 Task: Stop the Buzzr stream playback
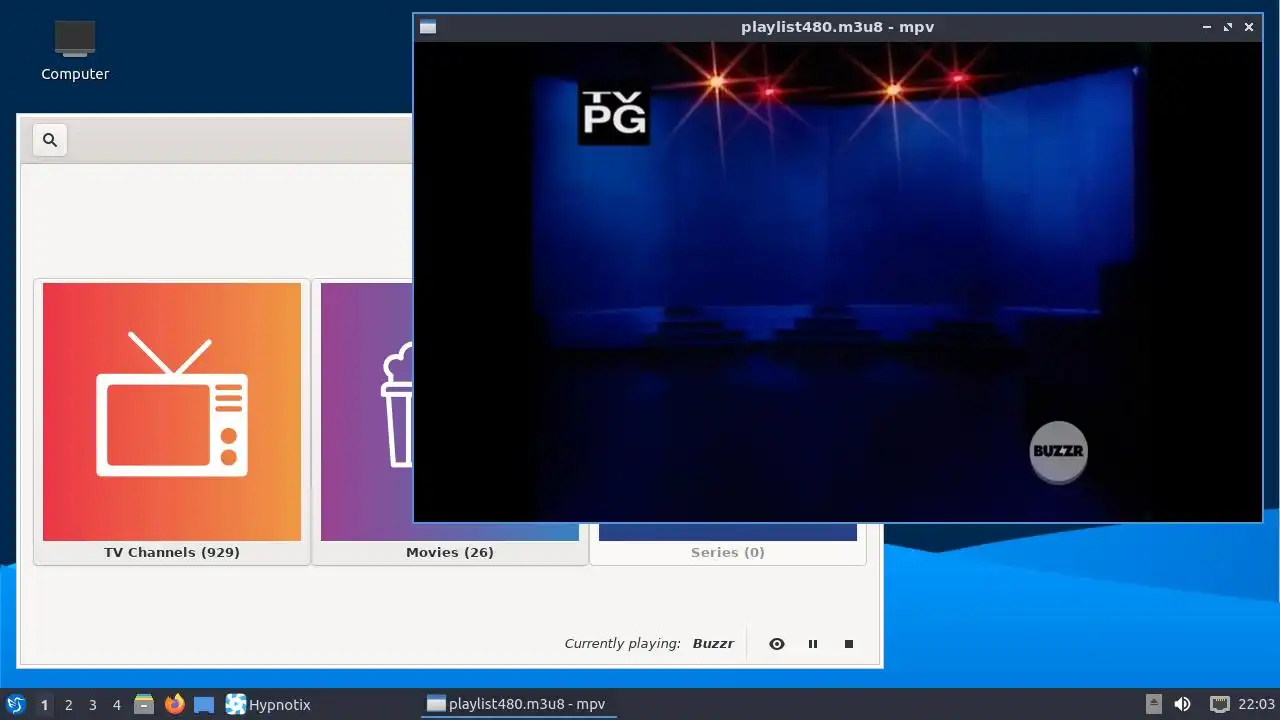849,644
